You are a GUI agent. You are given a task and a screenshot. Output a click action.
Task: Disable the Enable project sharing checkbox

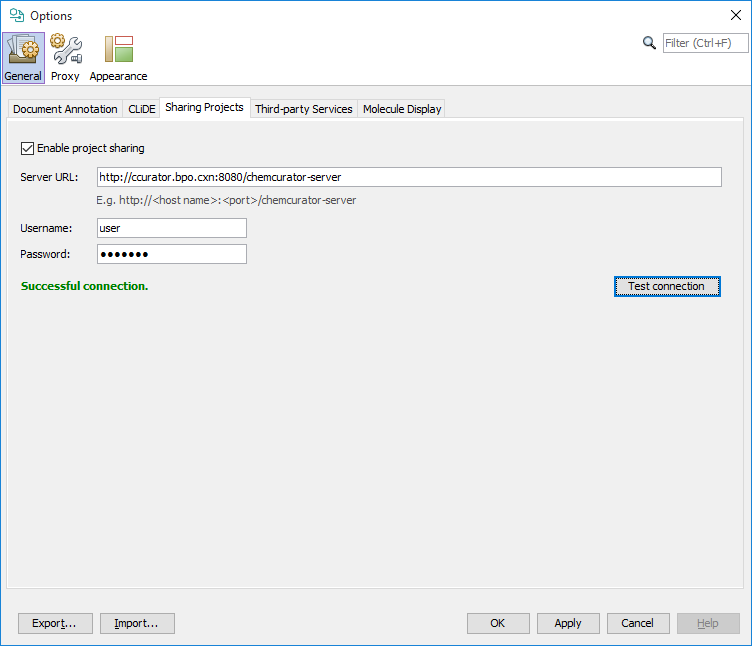[27, 148]
